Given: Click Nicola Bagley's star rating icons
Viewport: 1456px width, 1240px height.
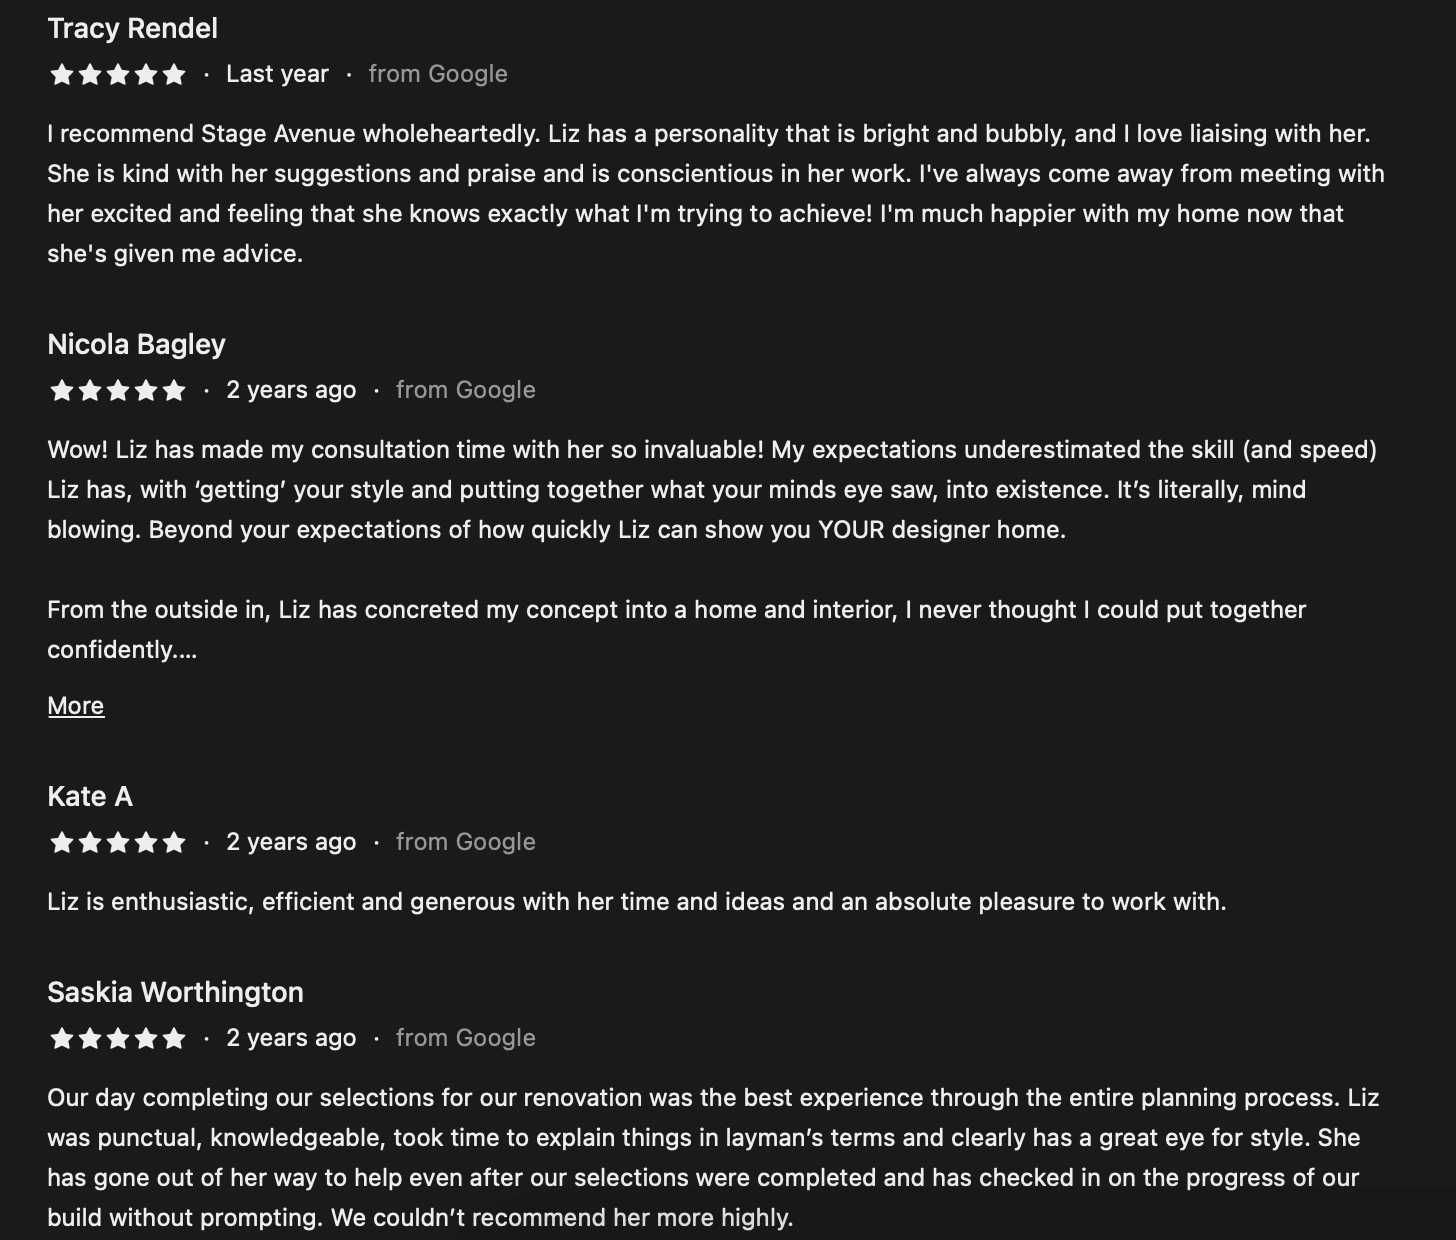Looking at the screenshot, I should (x=118, y=391).
